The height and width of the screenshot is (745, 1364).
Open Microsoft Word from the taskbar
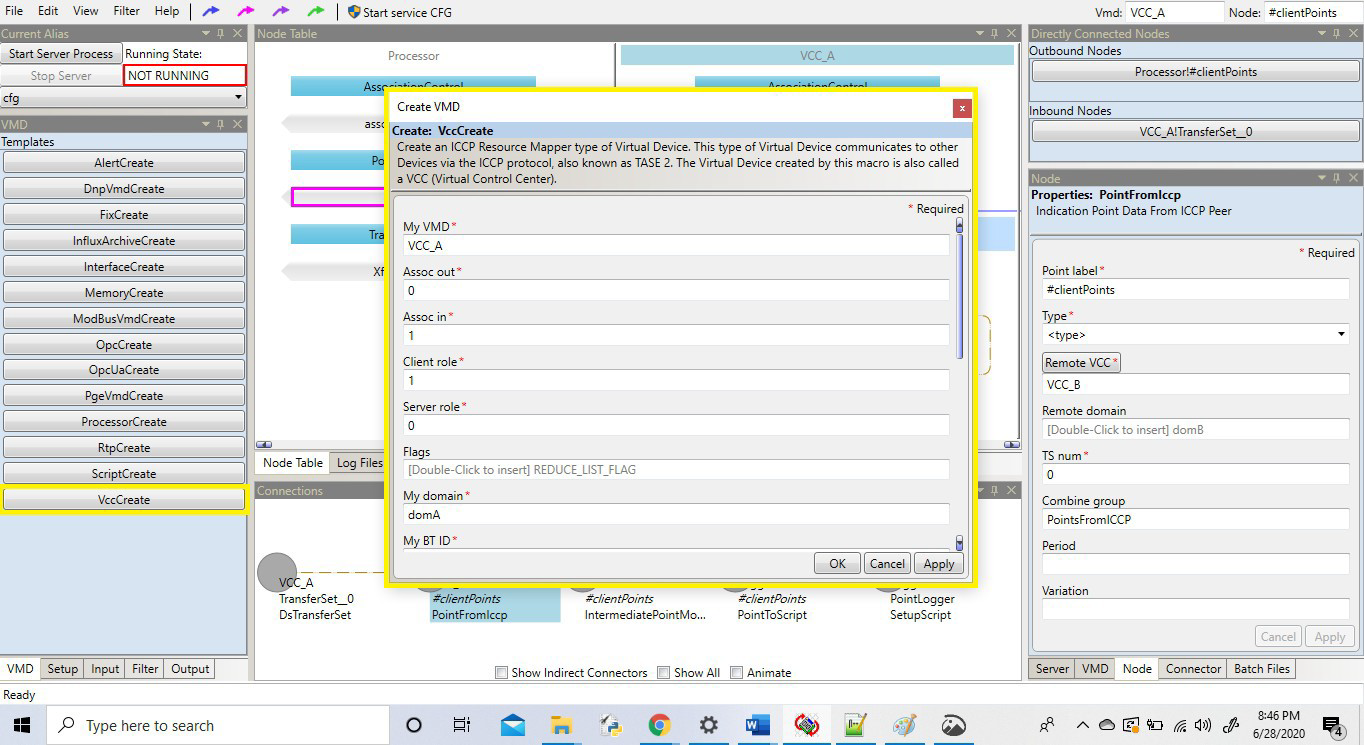(x=757, y=725)
